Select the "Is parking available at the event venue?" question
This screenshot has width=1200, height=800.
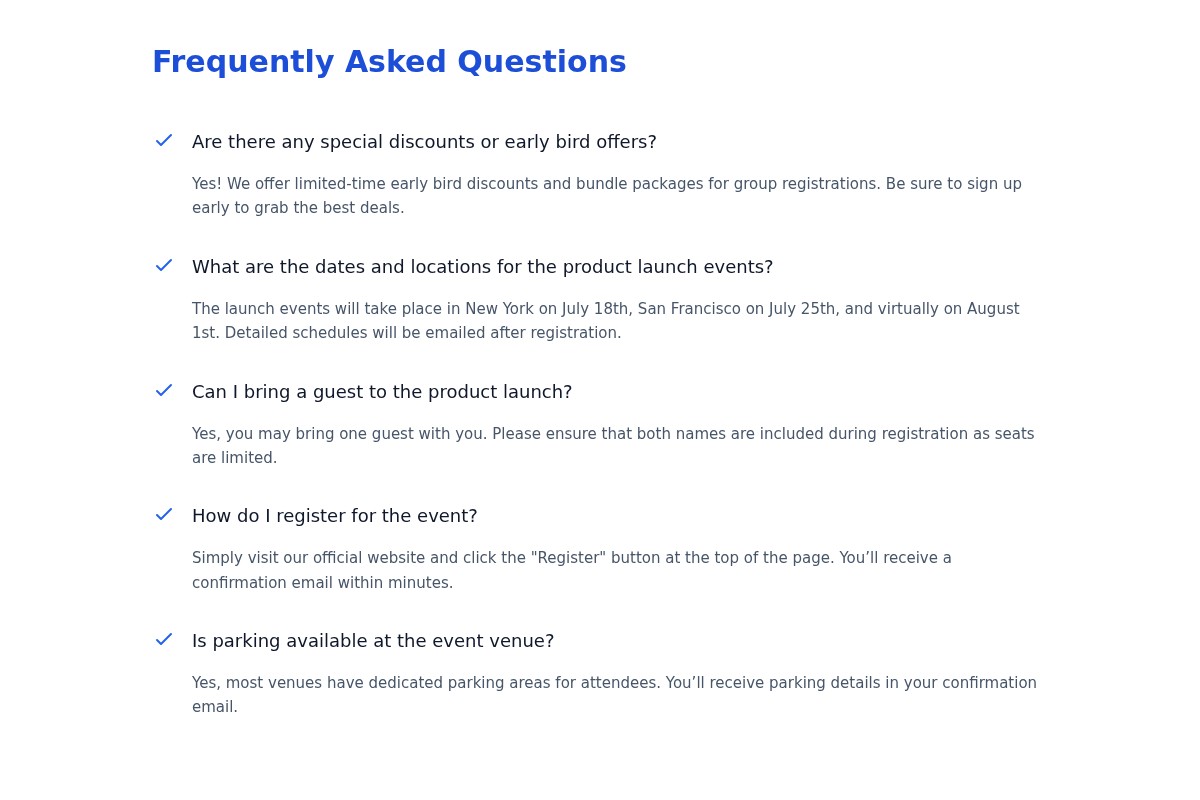click(x=372, y=641)
